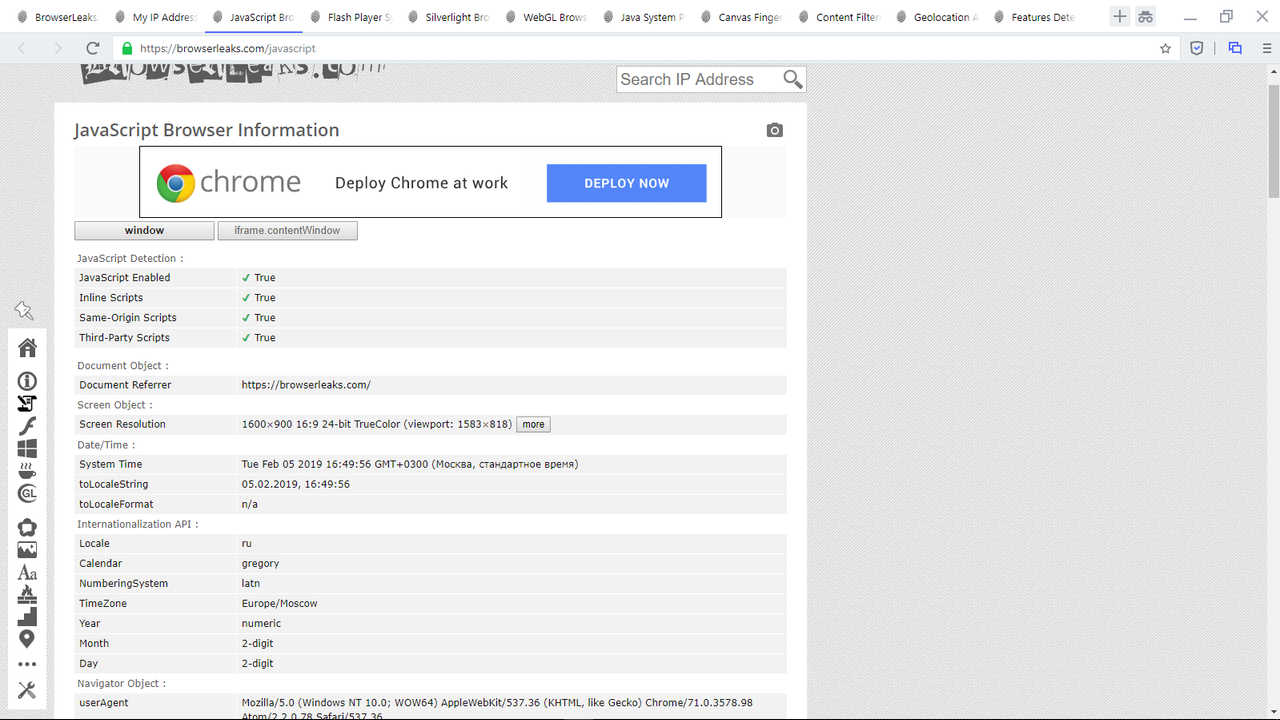Screen dimensions: 1280x720
Task: Click the userAgent row label
Action: [104, 703]
